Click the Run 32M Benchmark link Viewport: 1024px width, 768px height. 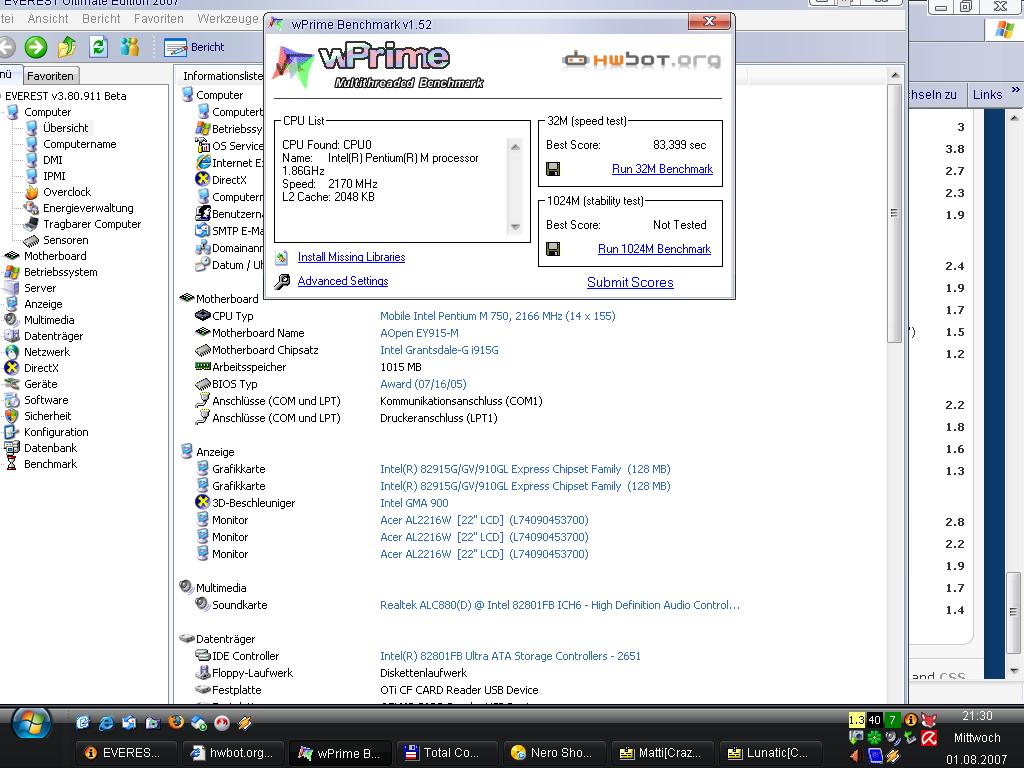click(x=662, y=169)
